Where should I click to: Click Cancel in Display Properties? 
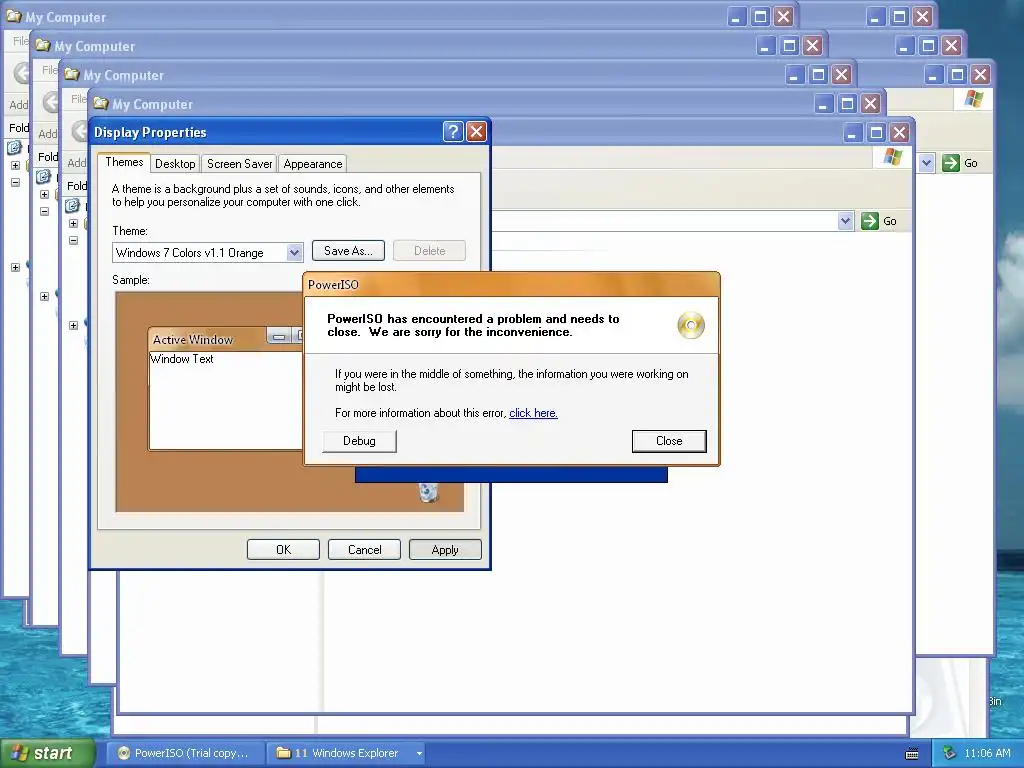(364, 550)
